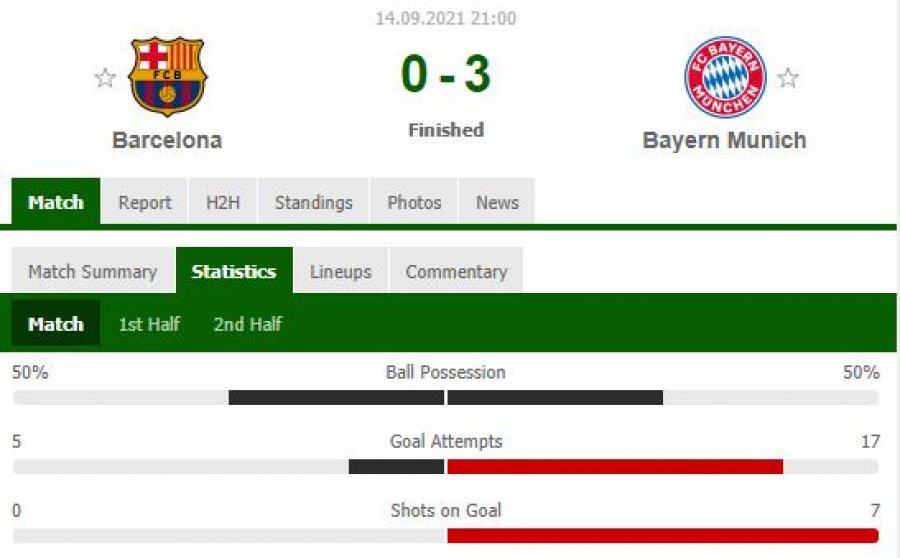This screenshot has width=900, height=558.
Task: Select the top-level Match tab
Action: click(56, 202)
